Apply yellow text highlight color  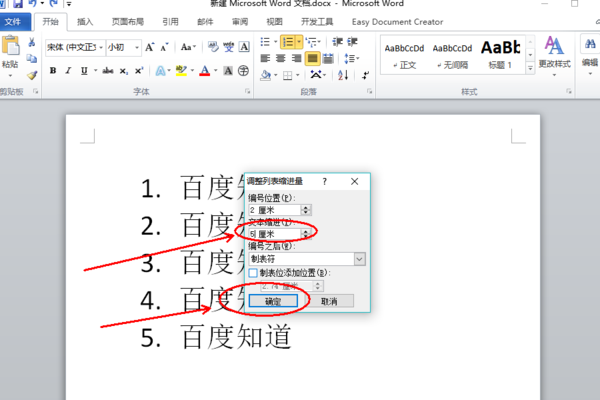tap(181, 71)
